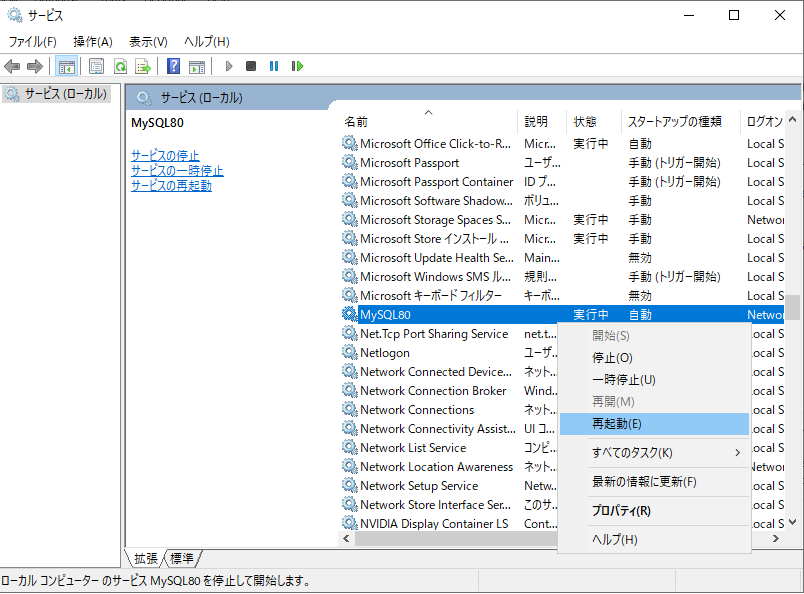Select Microsoft Office Click-to-R... service
The image size is (804, 594).
pos(562,144)
